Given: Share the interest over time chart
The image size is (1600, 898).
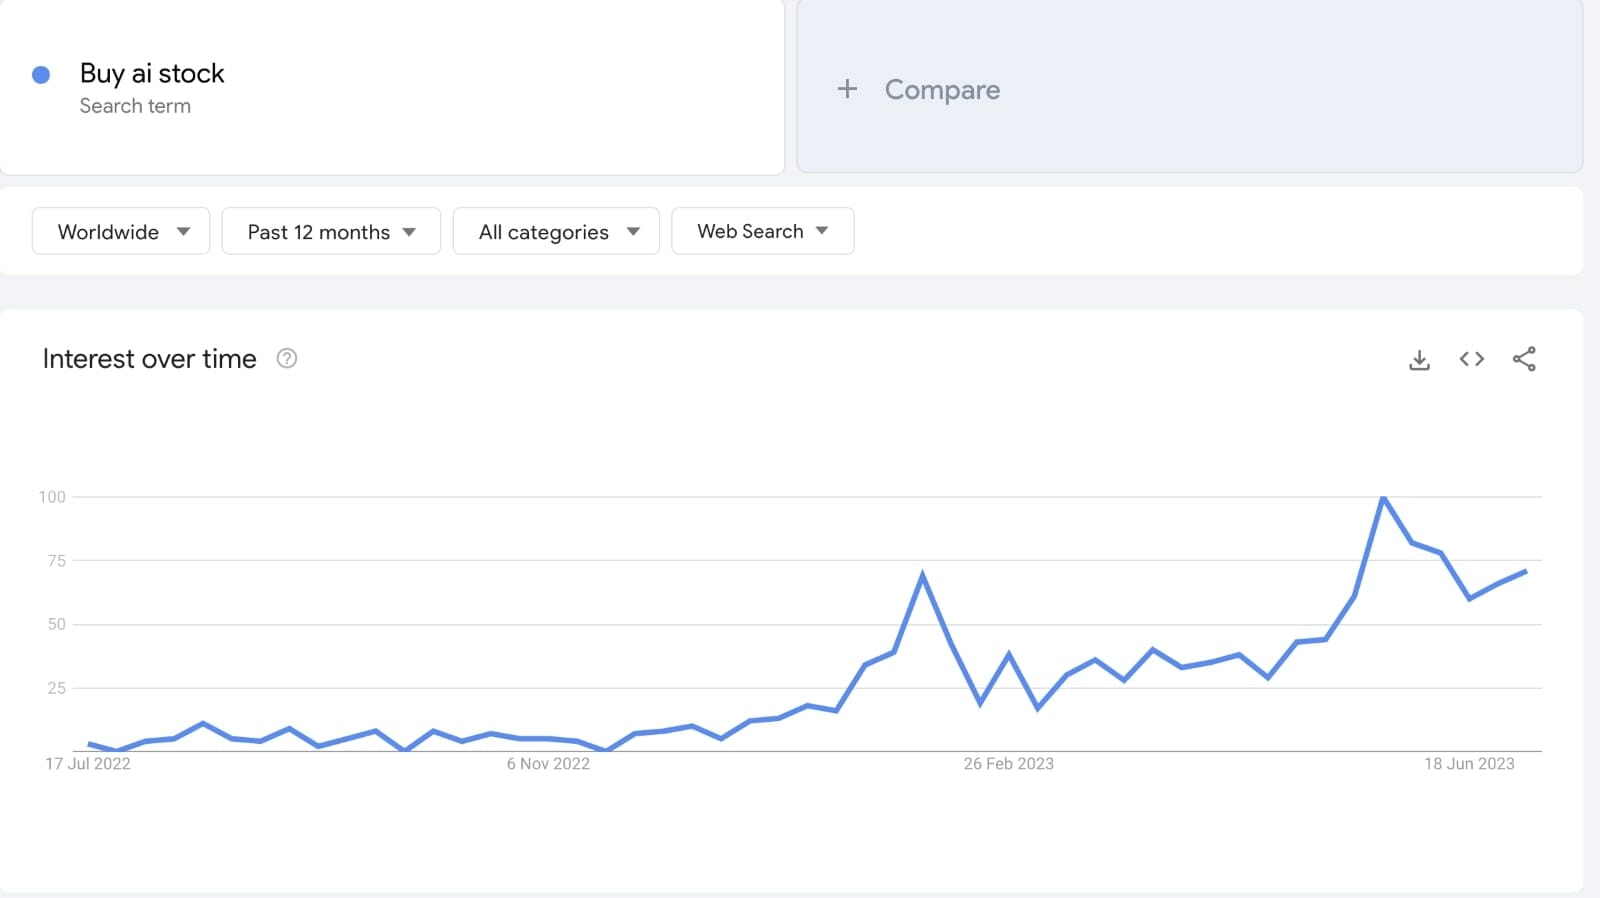Looking at the screenshot, I should click(1524, 359).
